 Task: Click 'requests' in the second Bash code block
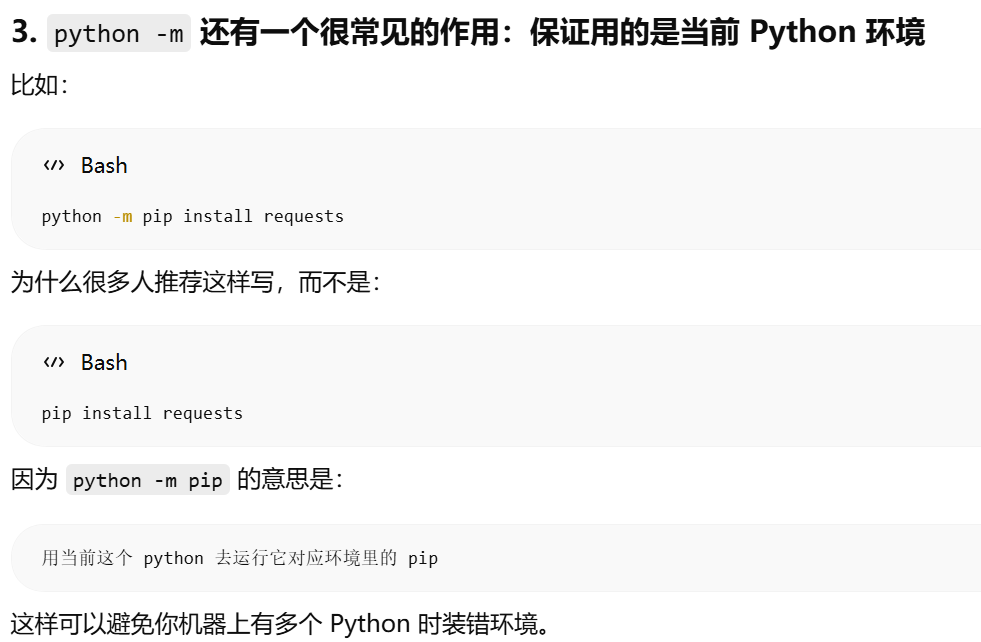pyautogui.click(x=203, y=414)
